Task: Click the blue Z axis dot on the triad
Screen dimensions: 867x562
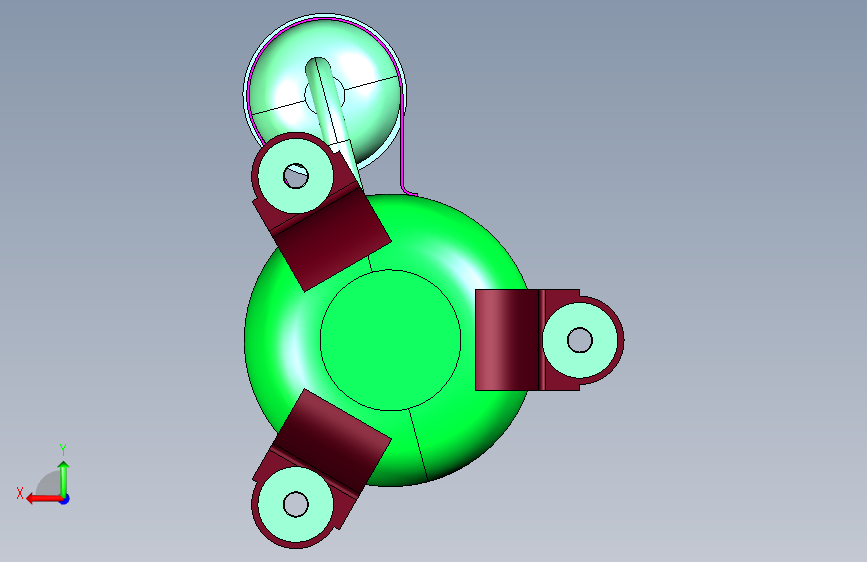Action: [65, 500]
